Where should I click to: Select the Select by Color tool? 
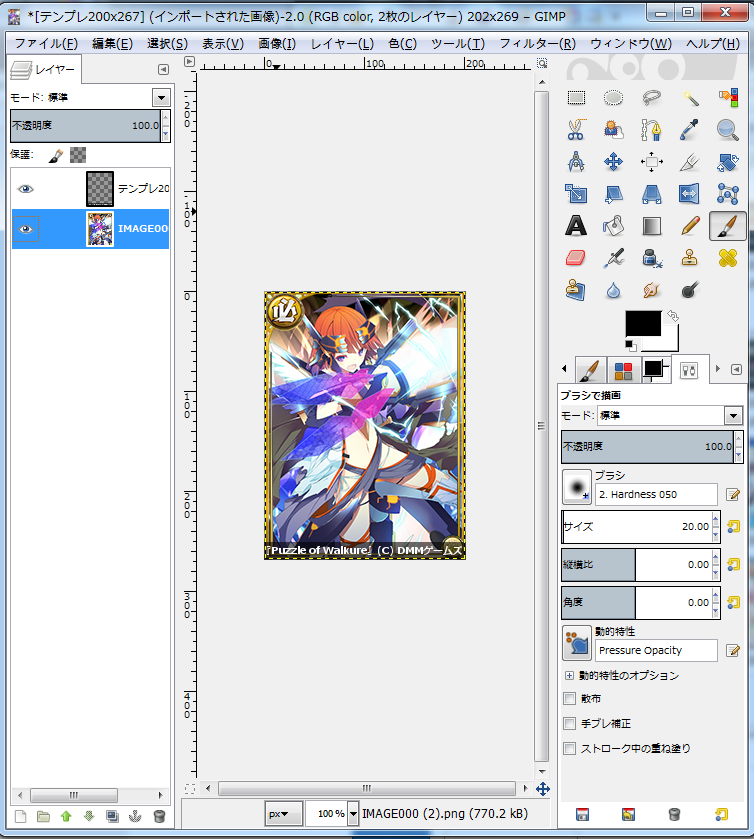[728, 97]
